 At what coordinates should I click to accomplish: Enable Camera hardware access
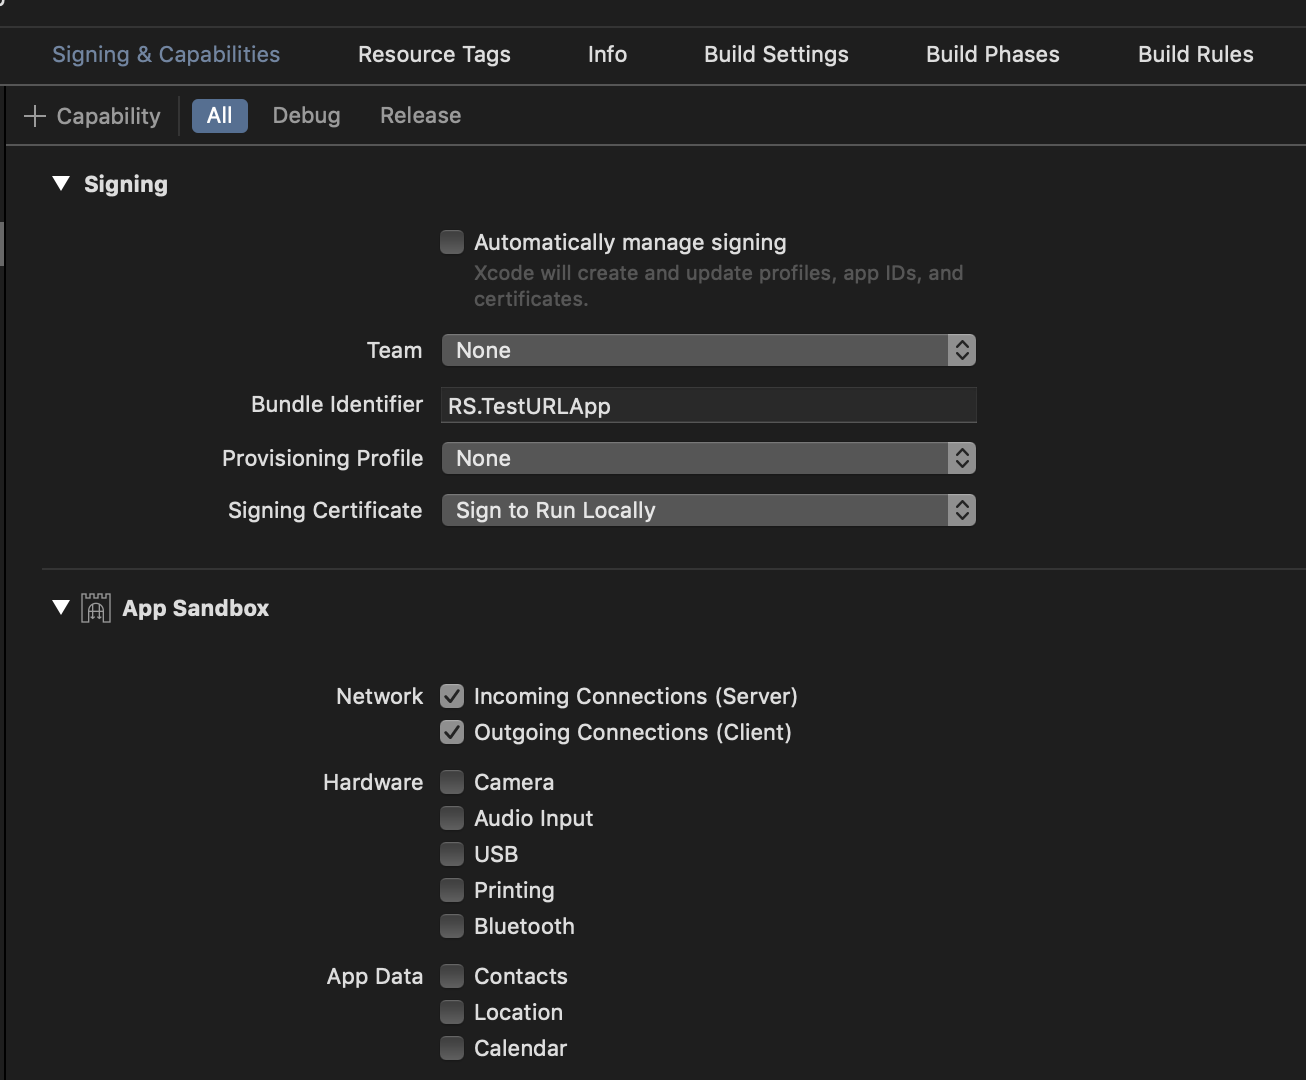[452, 782]
